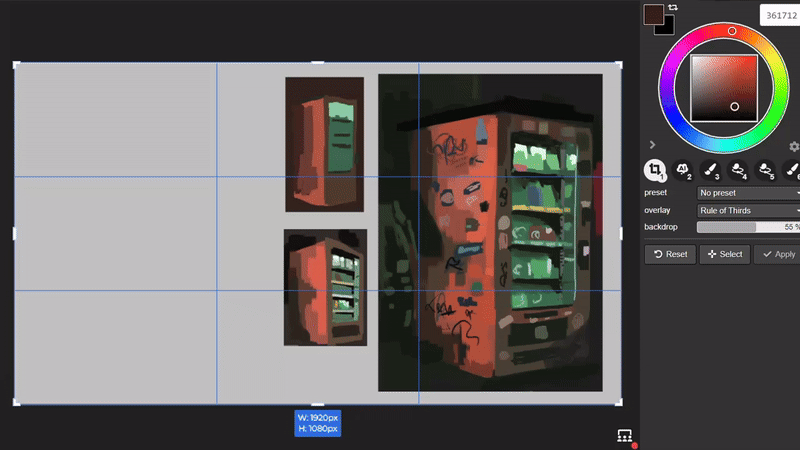
Task: Expand the panel with the chevron arrow
Action: point(652,145)
